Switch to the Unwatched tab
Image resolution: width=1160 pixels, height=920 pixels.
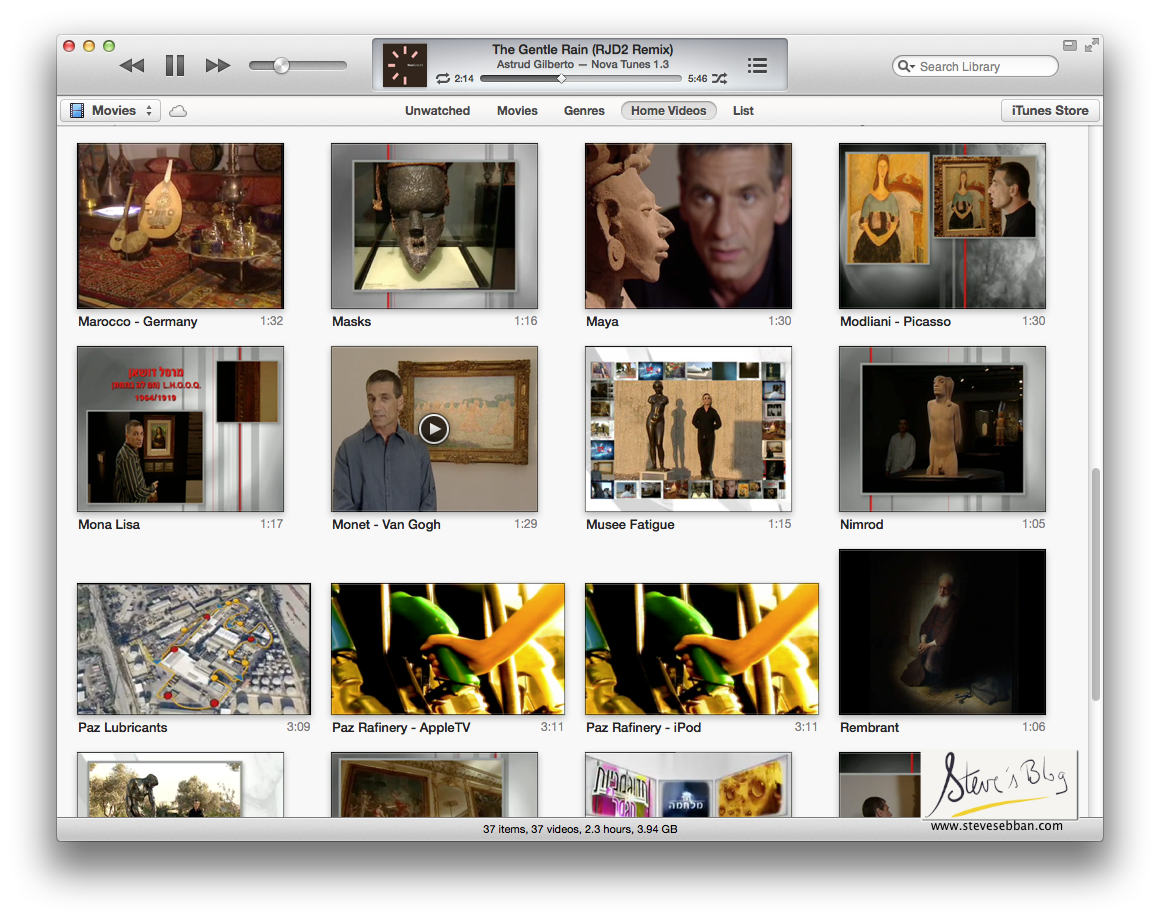437,110
